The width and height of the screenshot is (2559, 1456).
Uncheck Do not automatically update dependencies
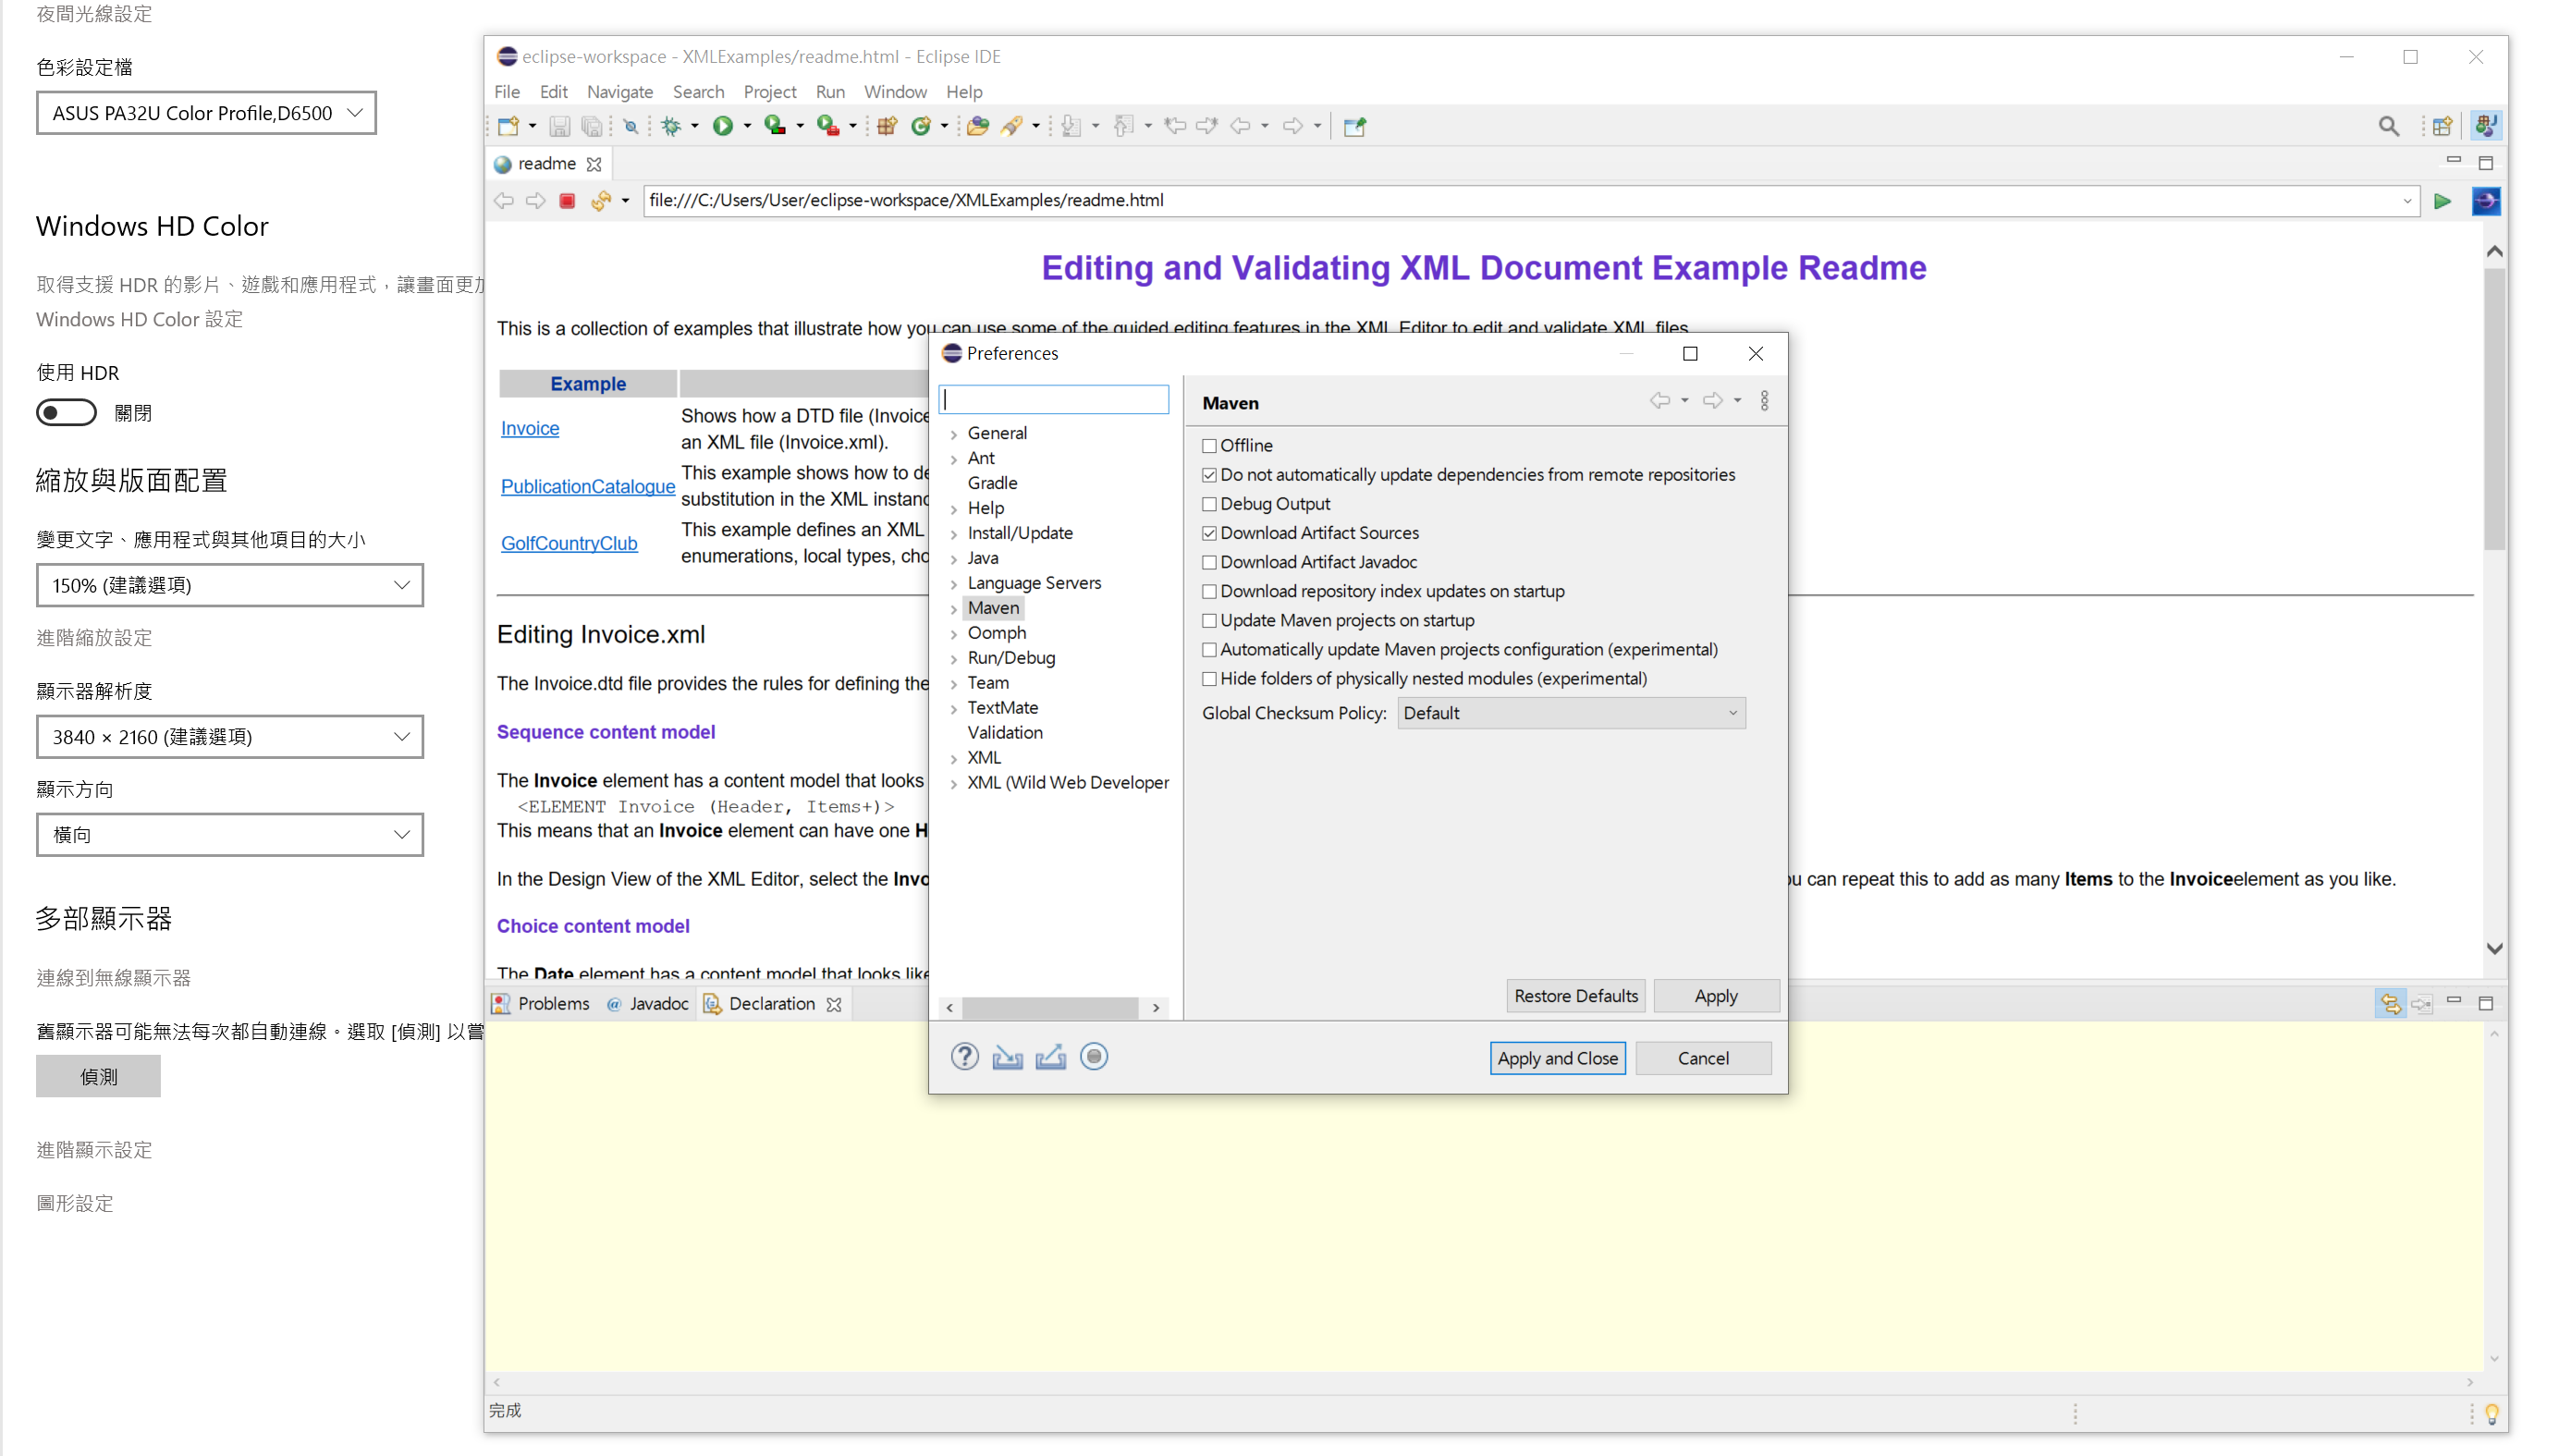tap(1209, 475)
